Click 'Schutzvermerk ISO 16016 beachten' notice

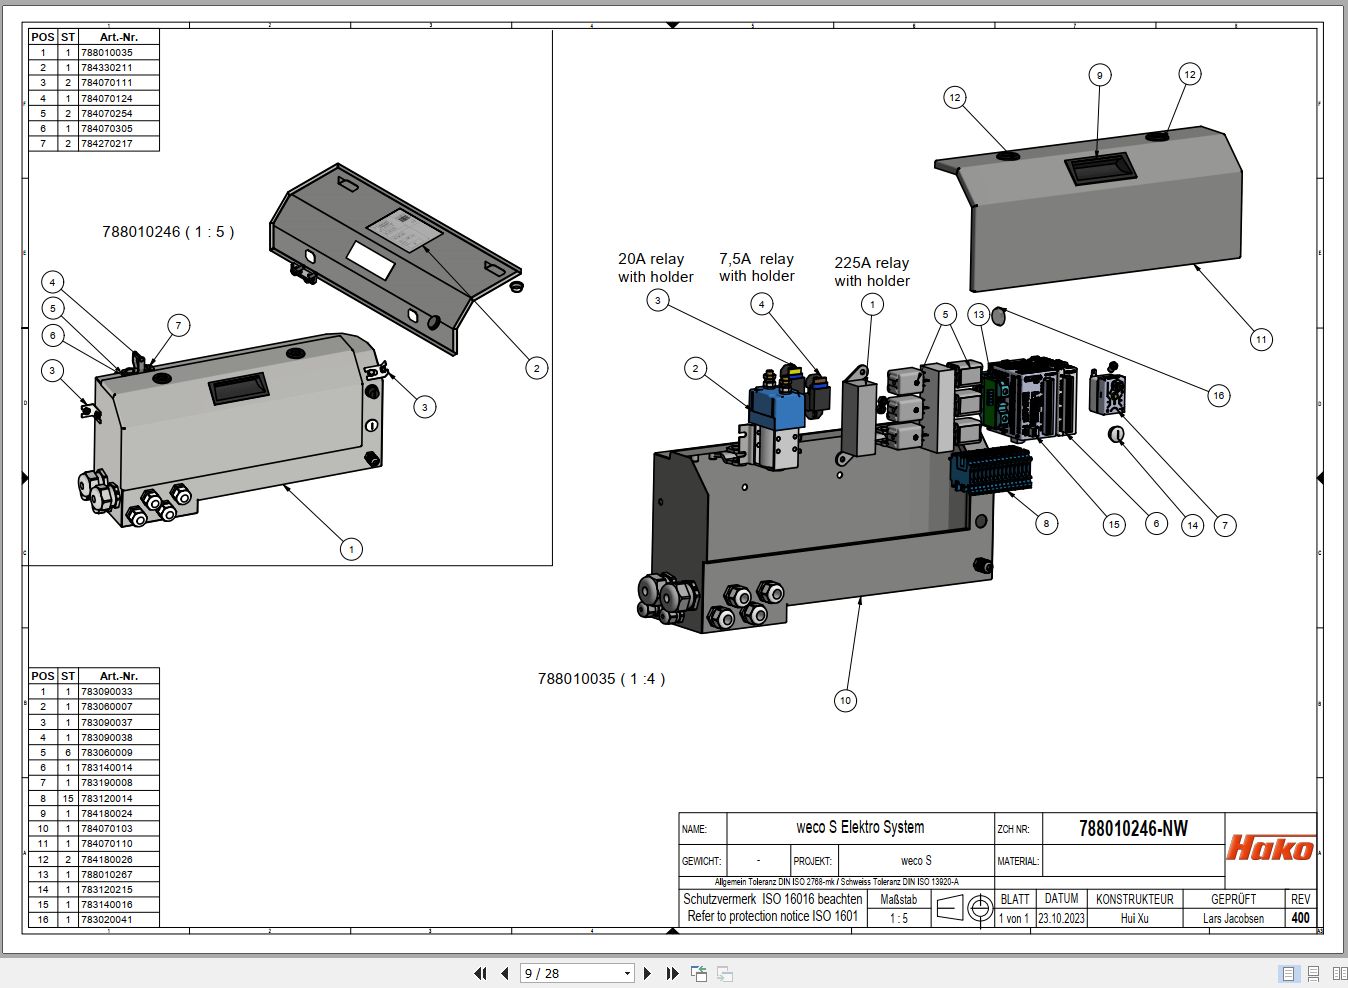772,899
